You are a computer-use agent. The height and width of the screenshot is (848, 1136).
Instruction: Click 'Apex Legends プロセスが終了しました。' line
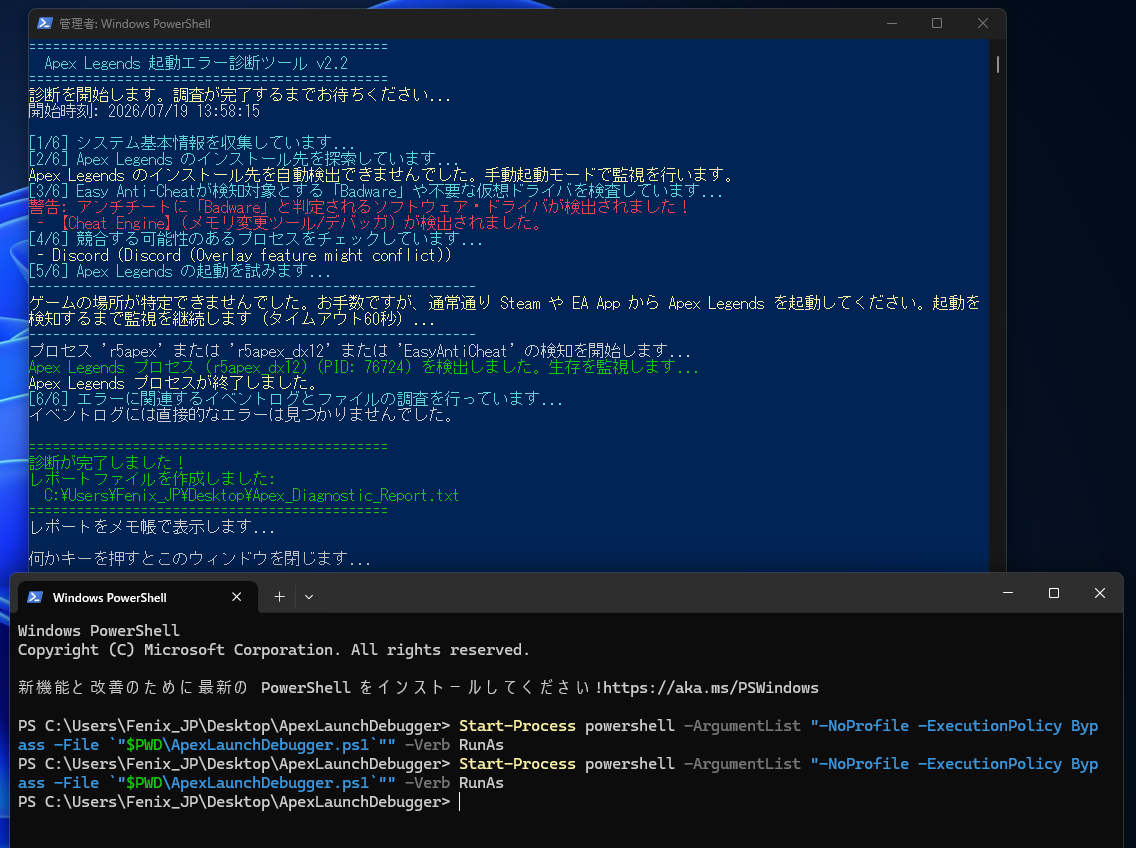coord(173,383)
